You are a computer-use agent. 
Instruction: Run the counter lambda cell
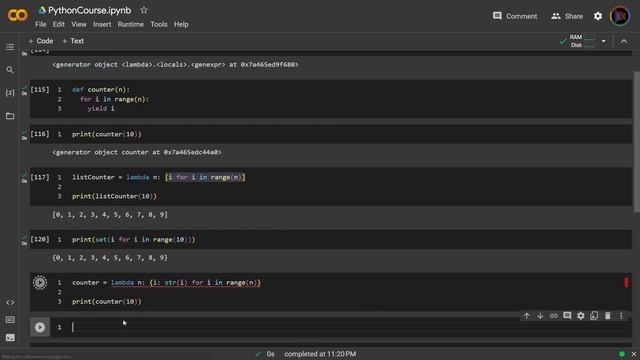pos(40,282)
